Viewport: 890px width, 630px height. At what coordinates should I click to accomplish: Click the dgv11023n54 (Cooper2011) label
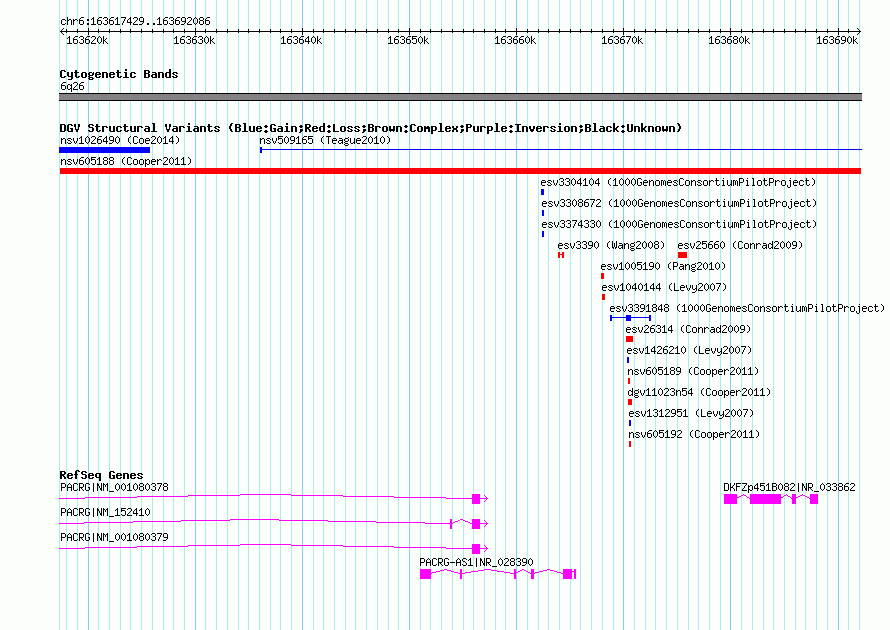pos(699,392)
